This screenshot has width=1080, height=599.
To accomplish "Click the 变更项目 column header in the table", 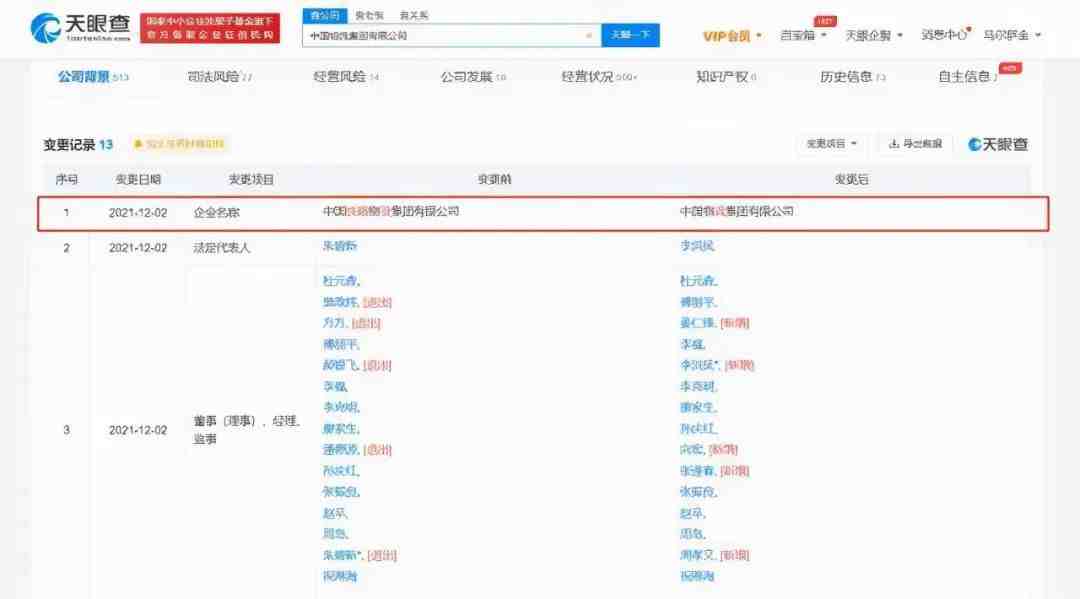I will pos(251,180).
